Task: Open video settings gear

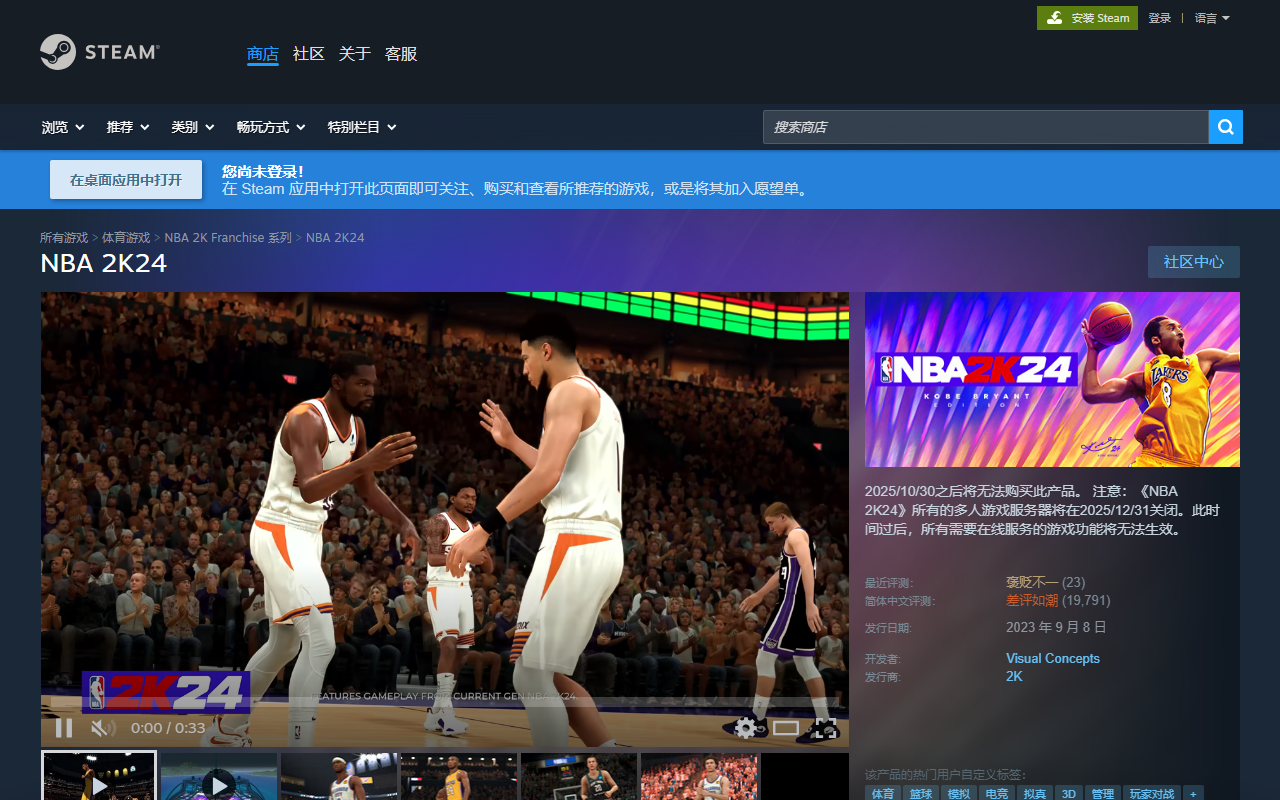Action: (746, 728)
